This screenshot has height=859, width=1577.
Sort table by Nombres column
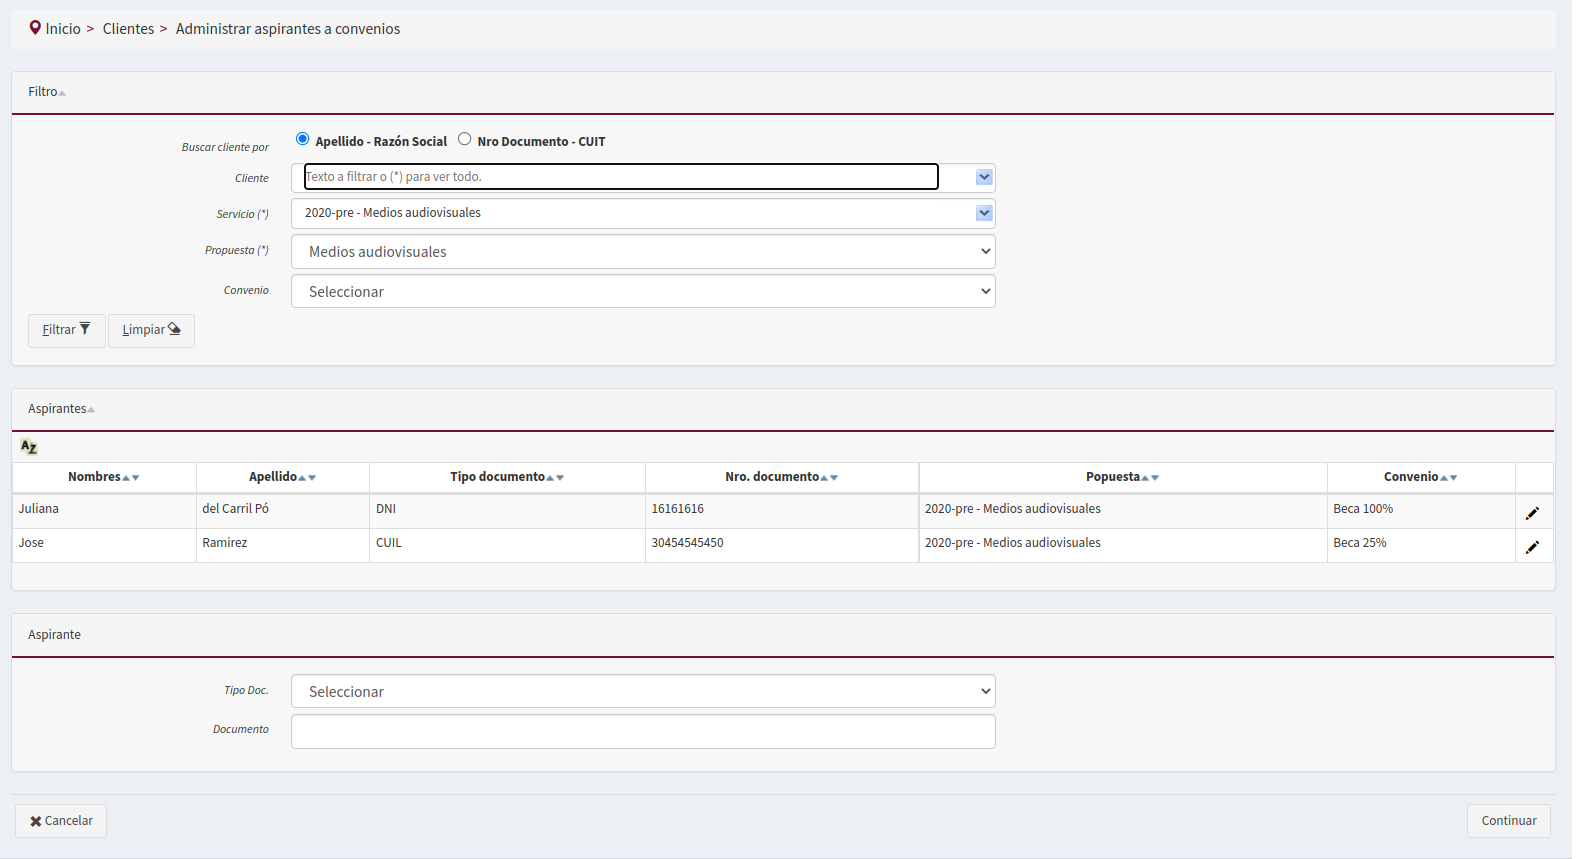click(x=104, y=477)
